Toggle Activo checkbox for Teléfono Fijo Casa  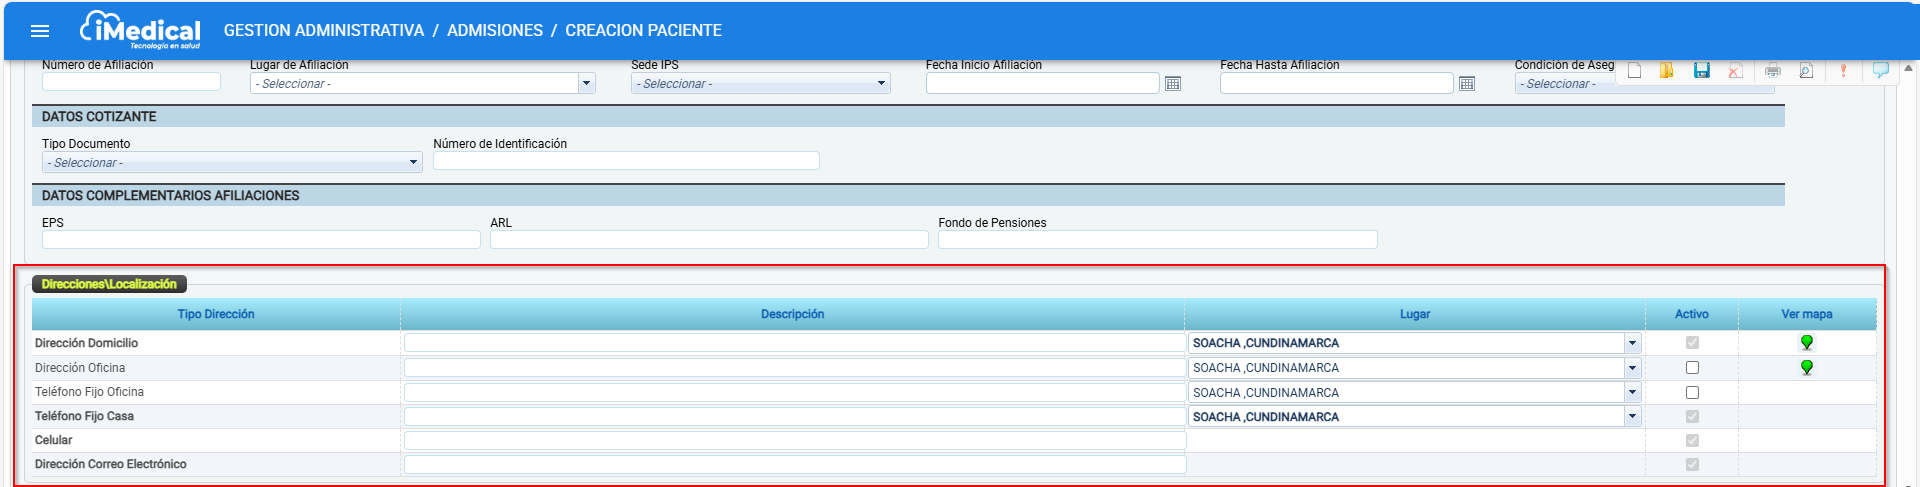point(1692,417)
